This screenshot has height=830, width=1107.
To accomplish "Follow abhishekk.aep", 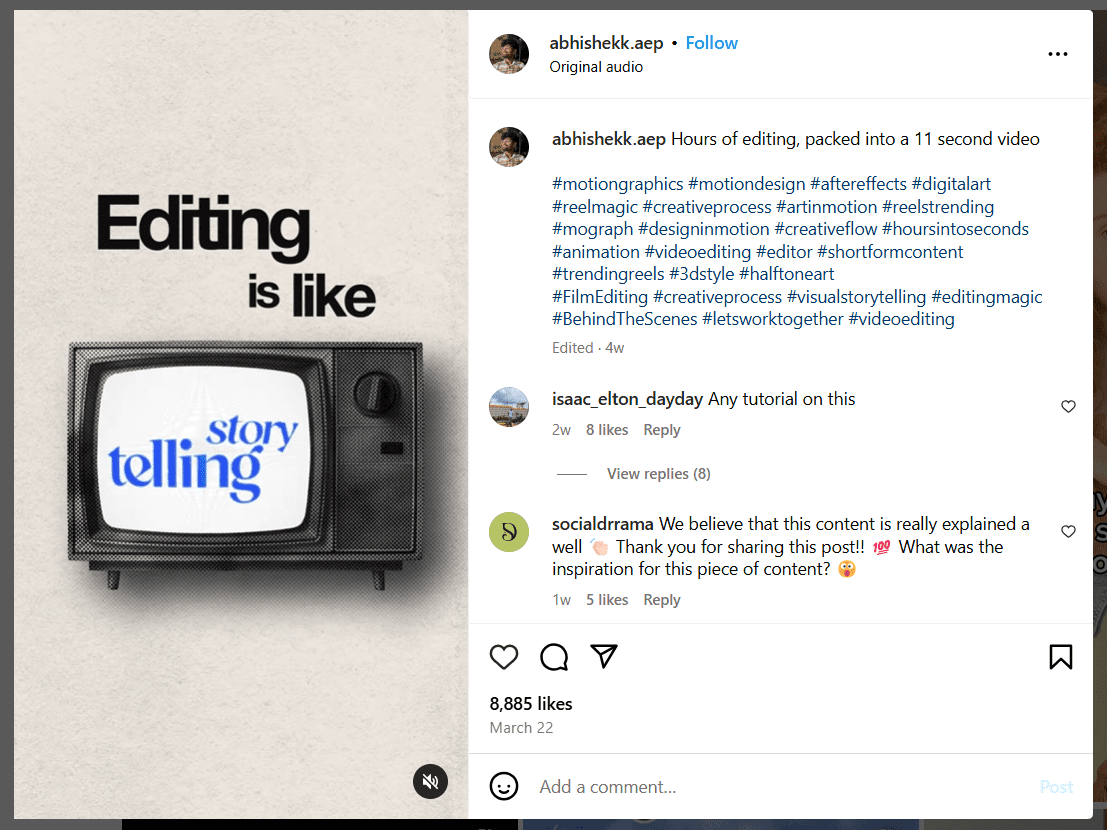I will [x=711, y=43].
